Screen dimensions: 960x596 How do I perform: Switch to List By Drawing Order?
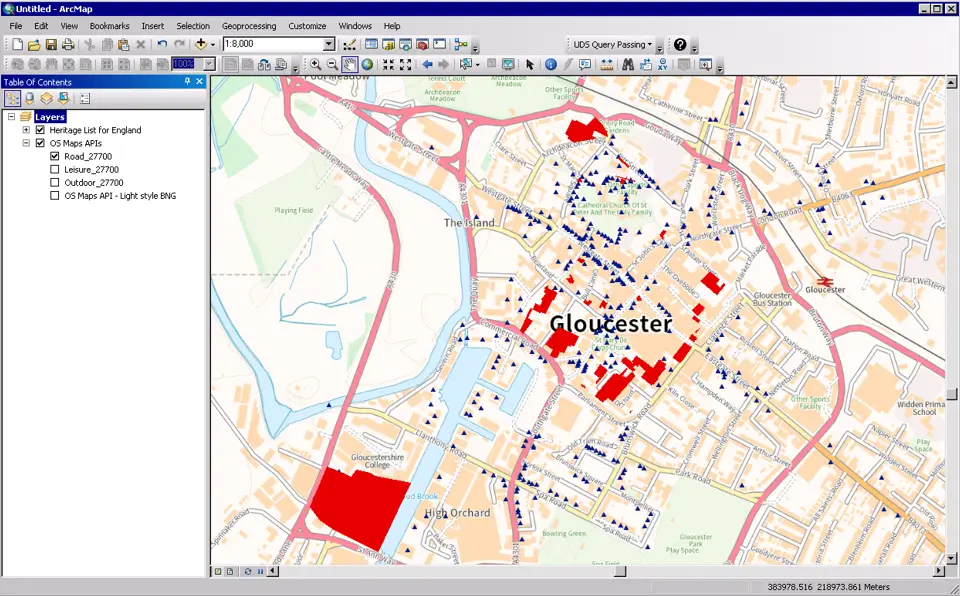tap(12, 98)
